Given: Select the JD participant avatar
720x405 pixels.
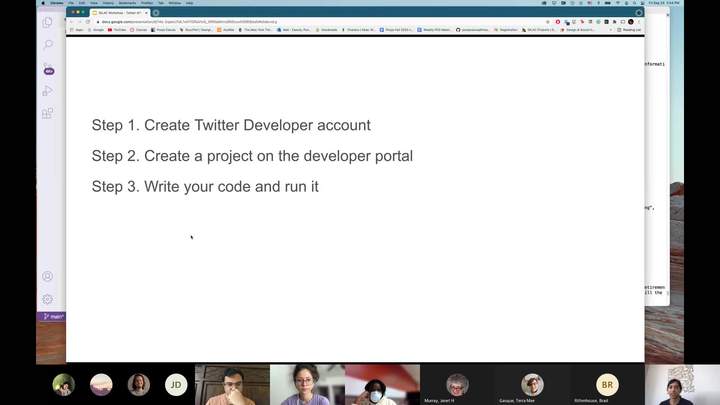Looking at the screenshot, I should pos(176,385).
